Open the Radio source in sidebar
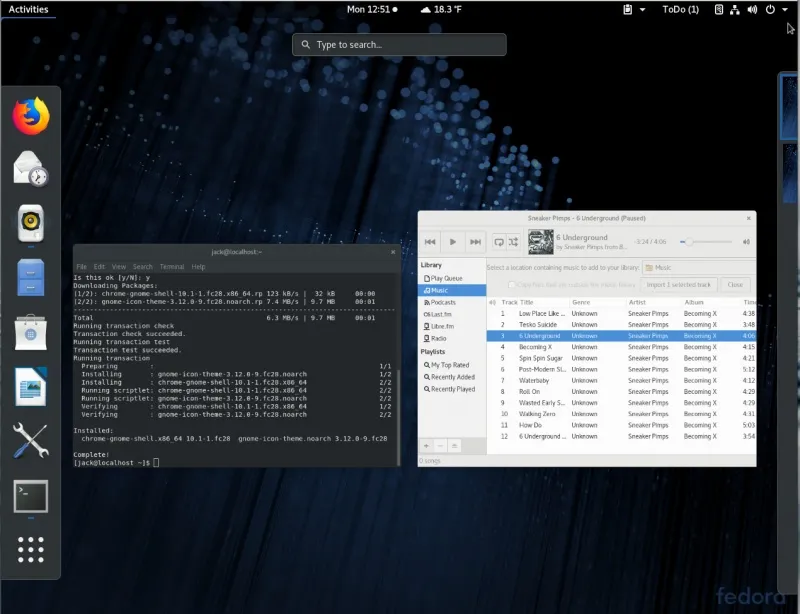Screen dimensions: 800x614 pos(439,338)
